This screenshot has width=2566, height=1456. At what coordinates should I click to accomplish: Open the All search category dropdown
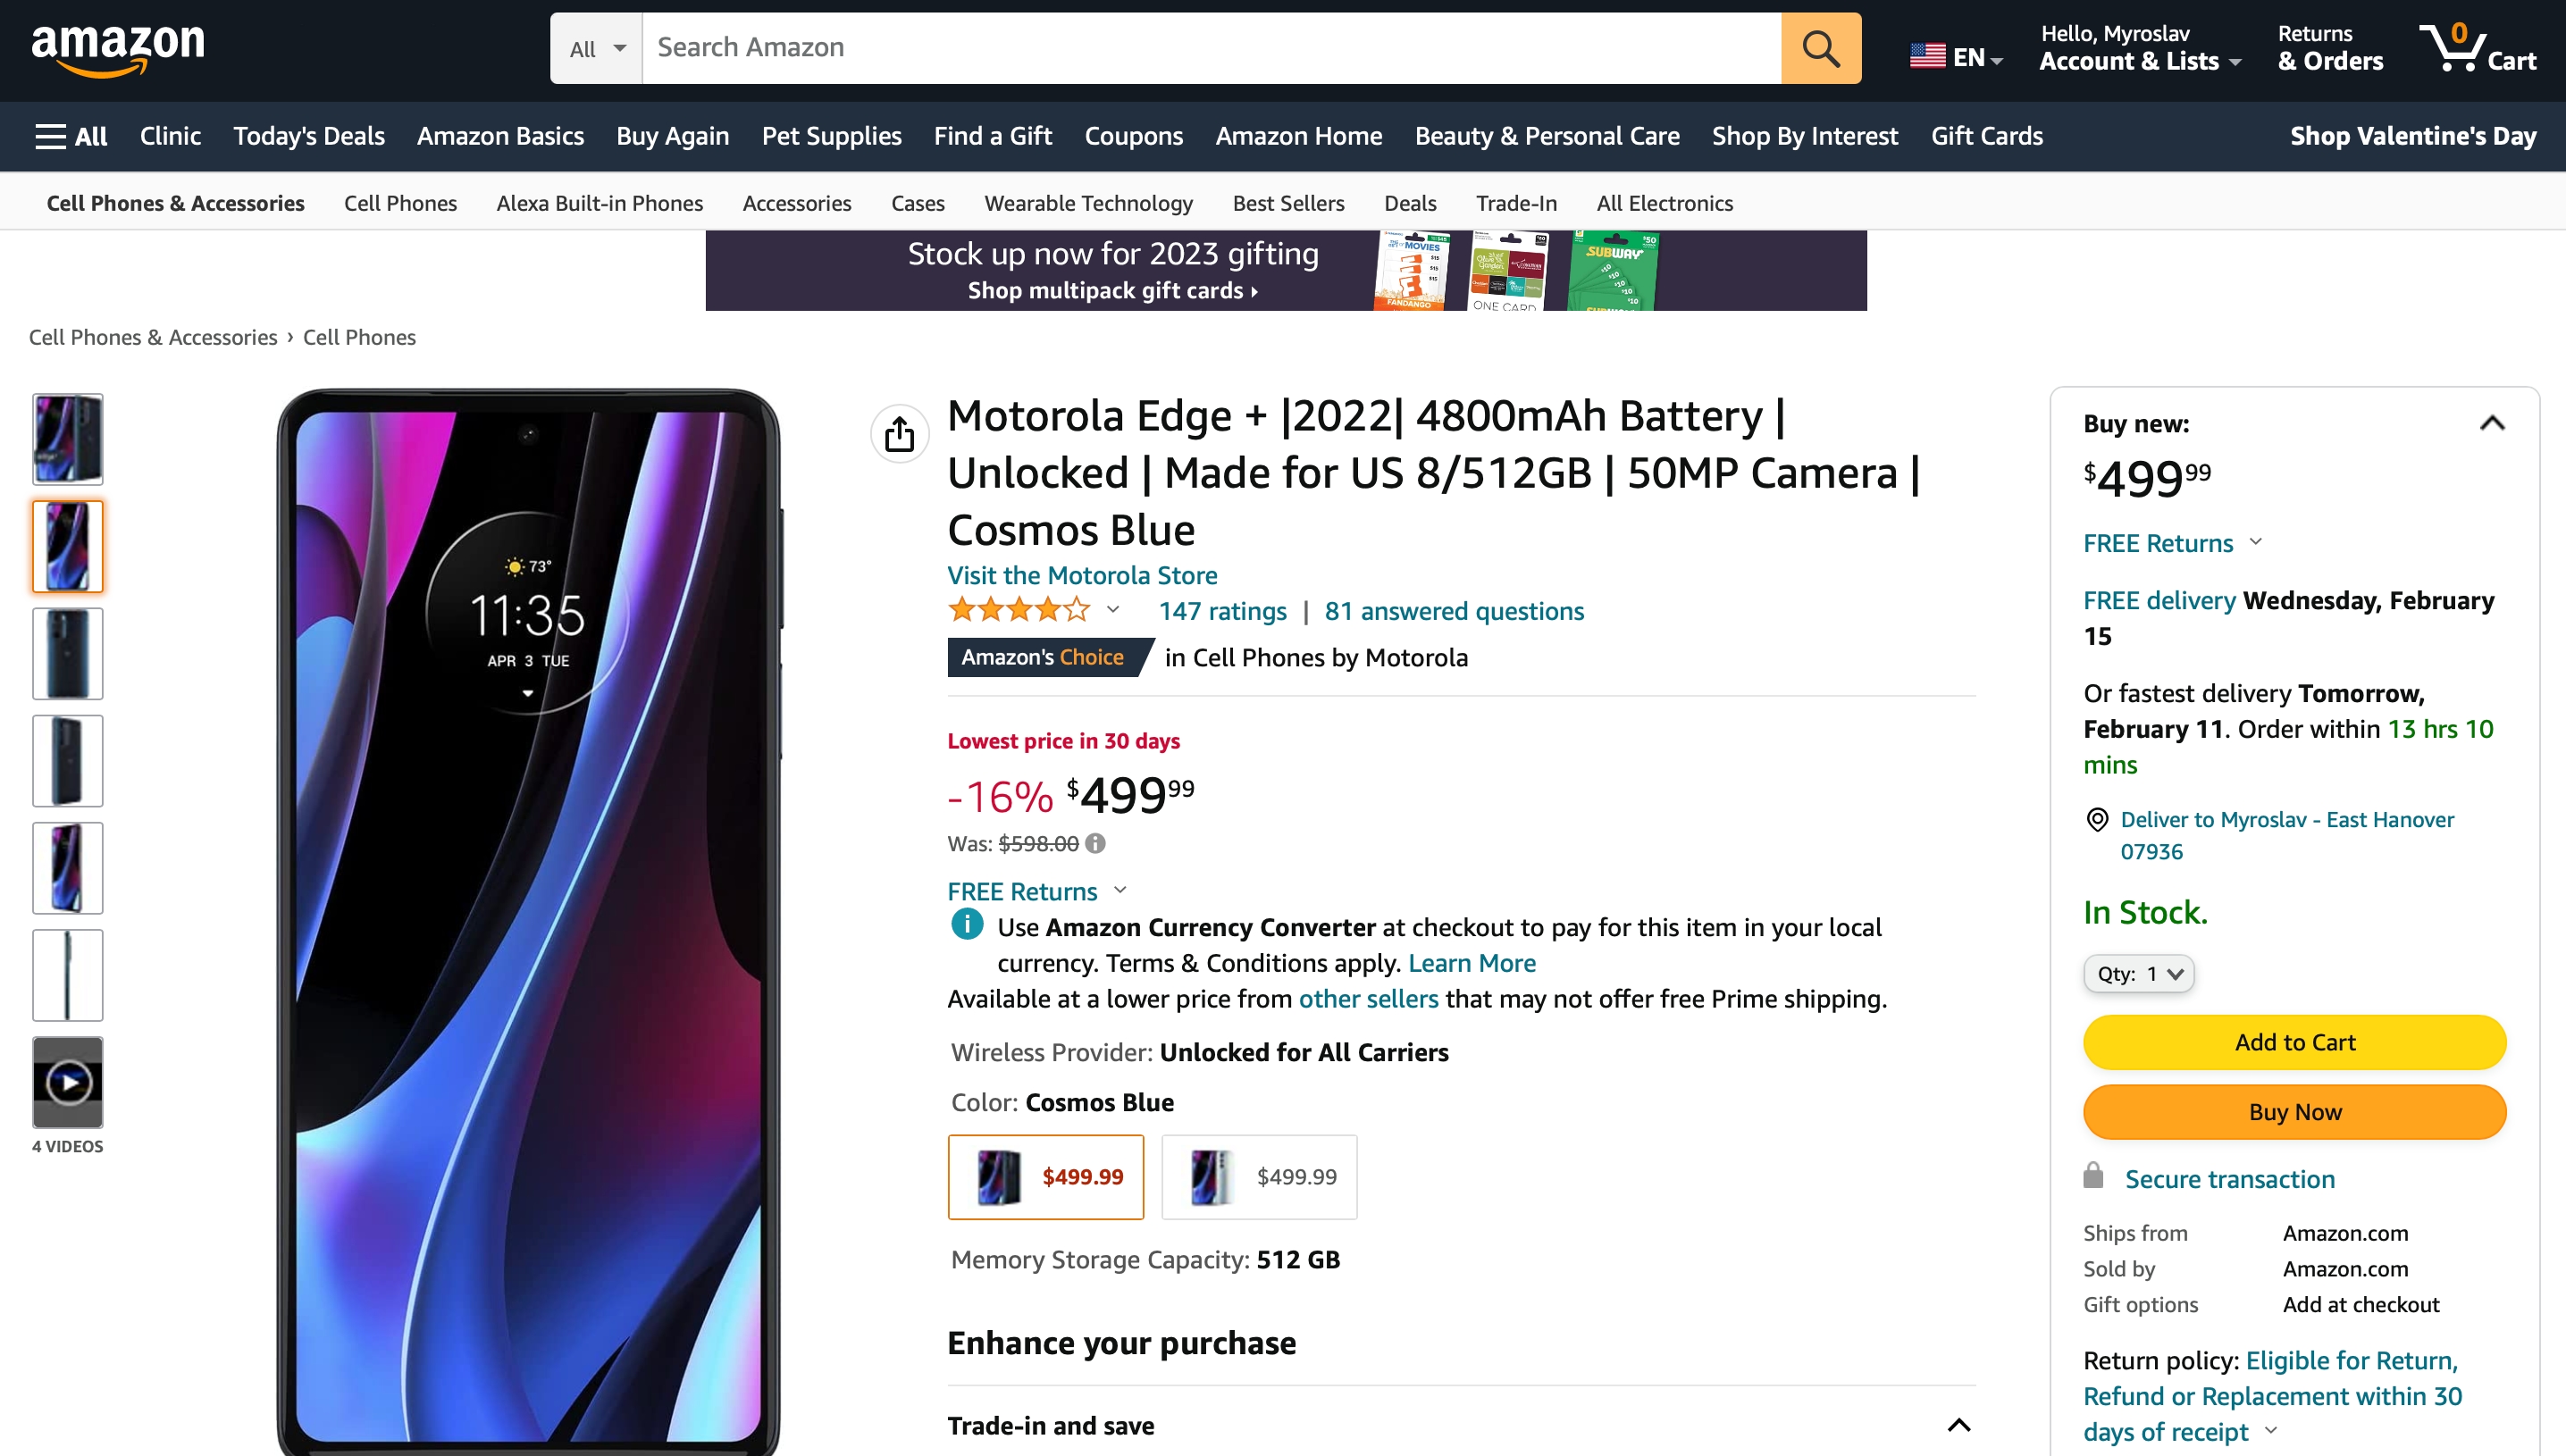pos(596,48)
